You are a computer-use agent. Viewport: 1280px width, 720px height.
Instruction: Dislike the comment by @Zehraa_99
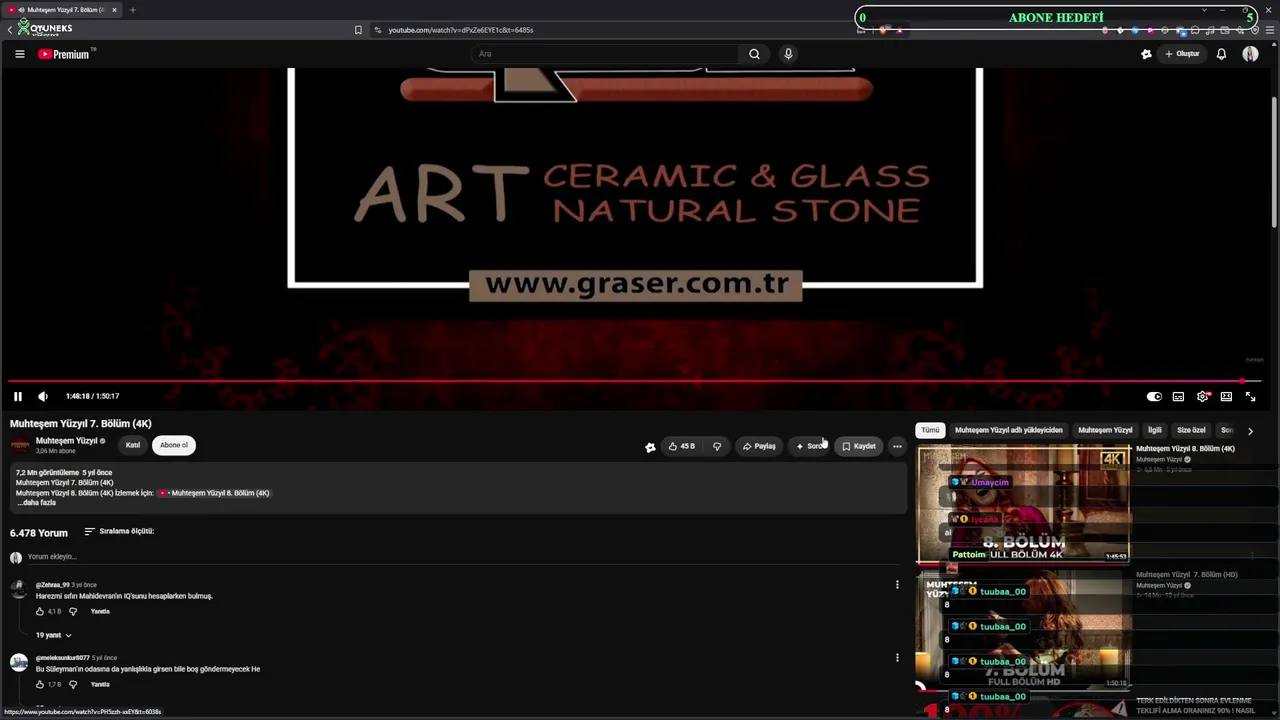coord(73,611)
